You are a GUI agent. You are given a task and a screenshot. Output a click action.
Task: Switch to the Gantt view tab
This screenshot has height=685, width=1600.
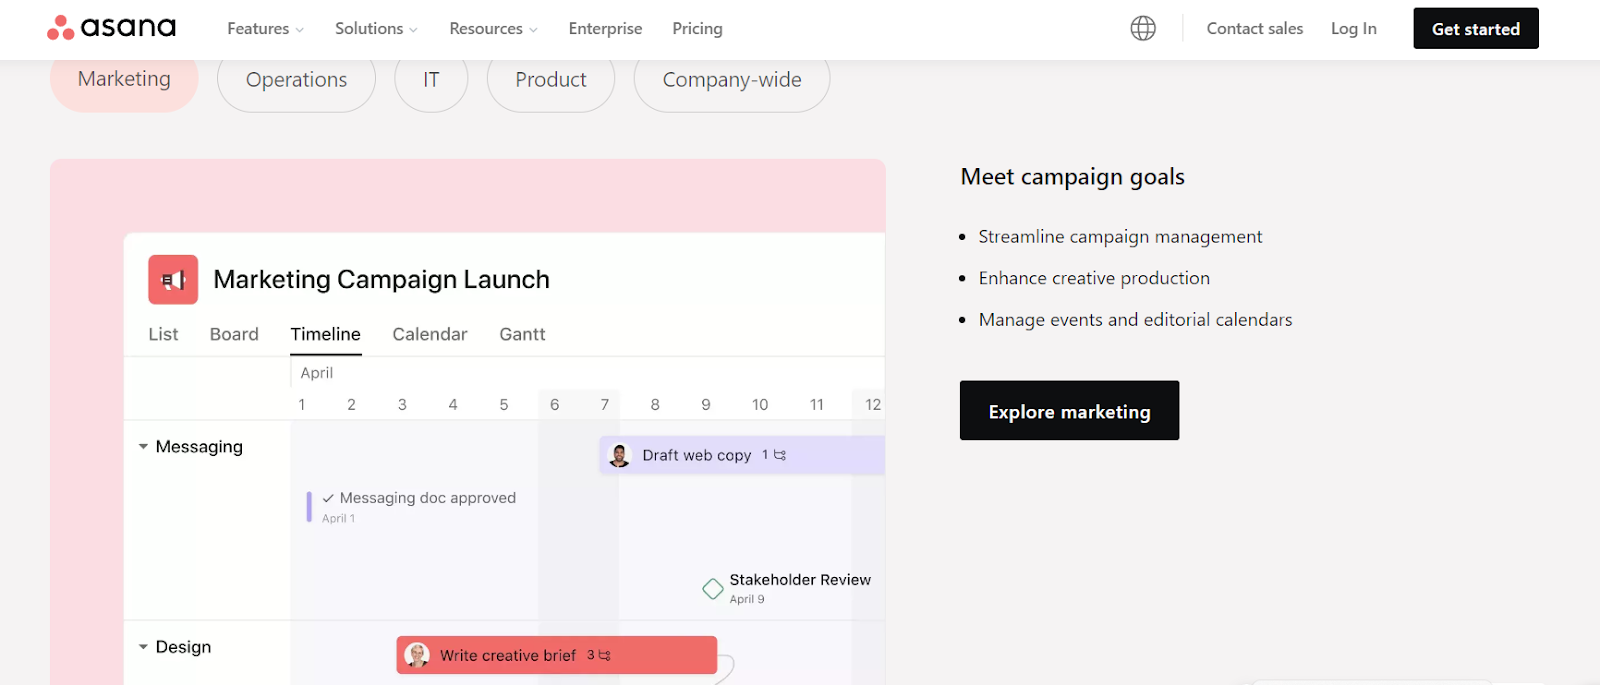click(522, 334)
